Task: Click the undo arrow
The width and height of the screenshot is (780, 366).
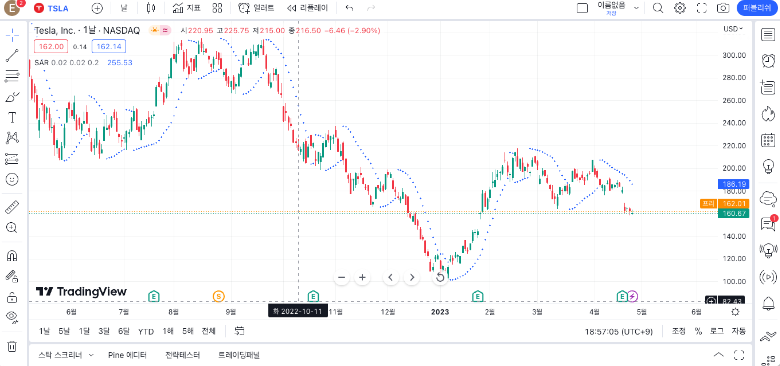Action: 349,8
